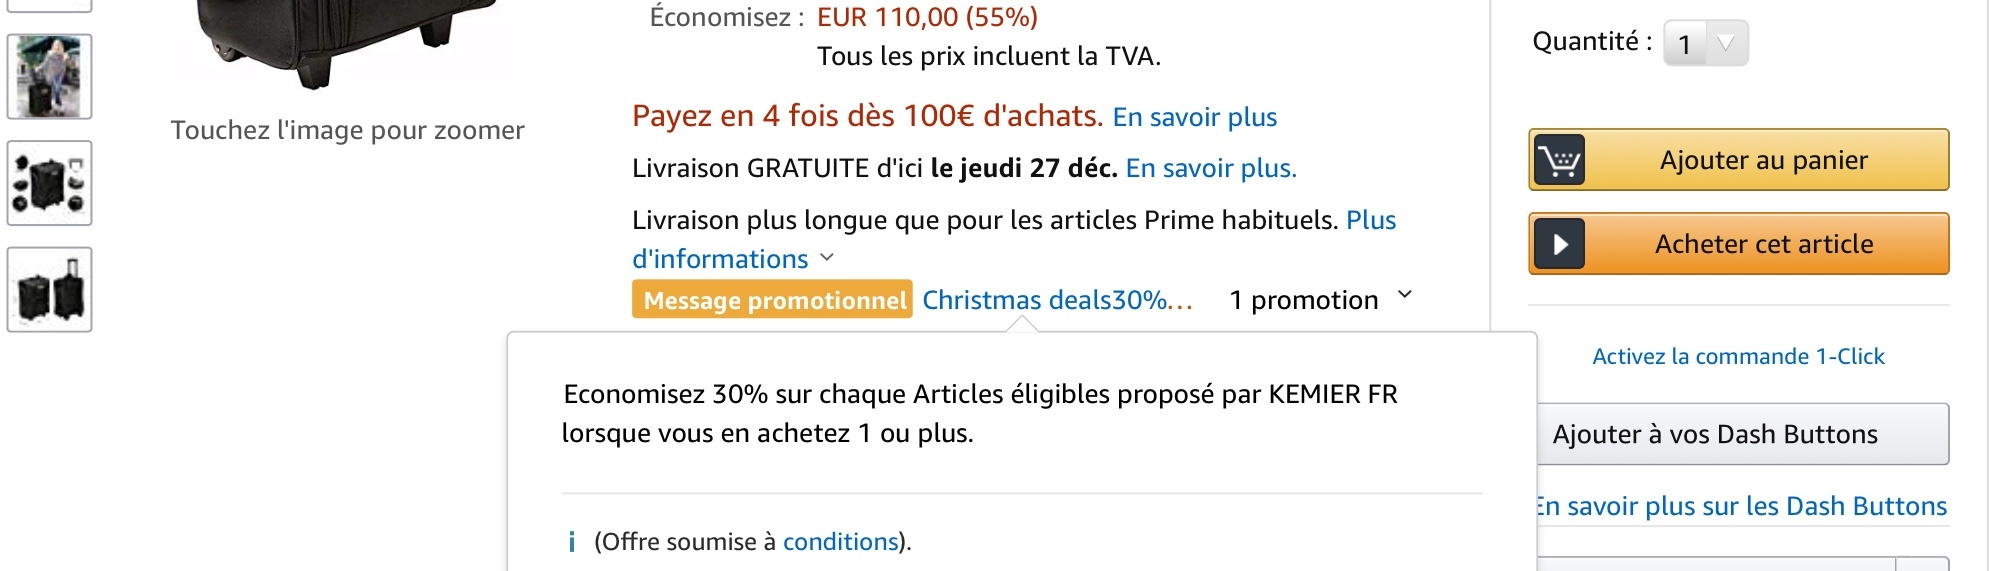The width and height of the screenshot is (1991, 571).
Task: Click the Acheter cet article label
Action: pyautogui.click(x=1764, y=244)
